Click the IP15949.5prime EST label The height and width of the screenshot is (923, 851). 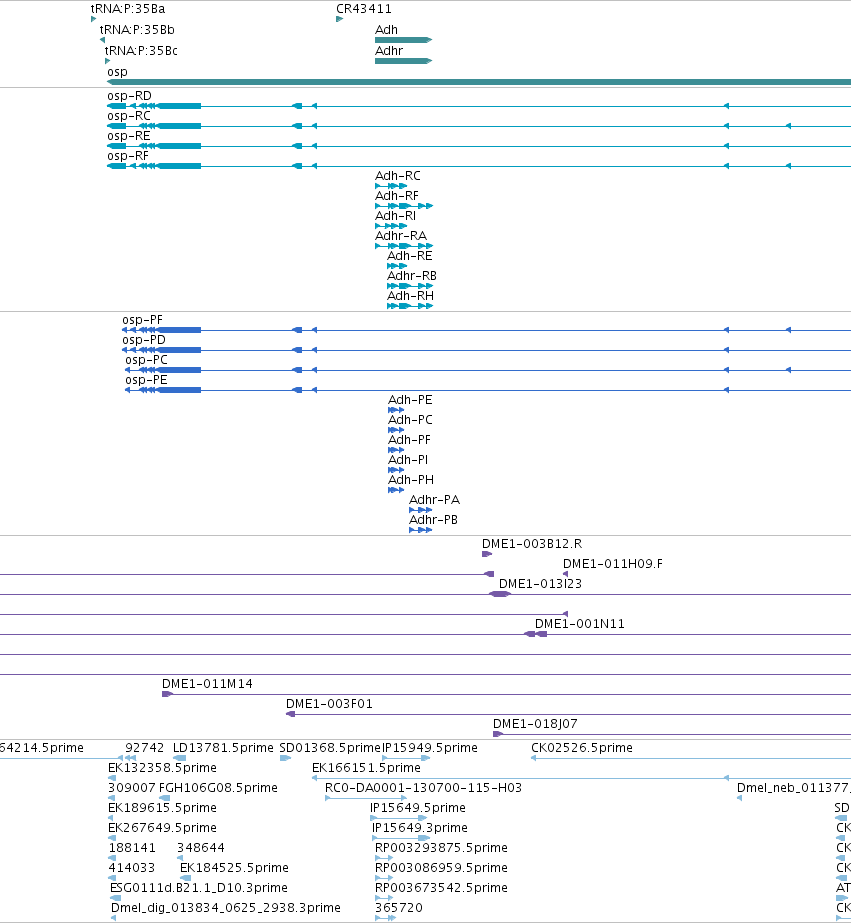tap(430, 748)
